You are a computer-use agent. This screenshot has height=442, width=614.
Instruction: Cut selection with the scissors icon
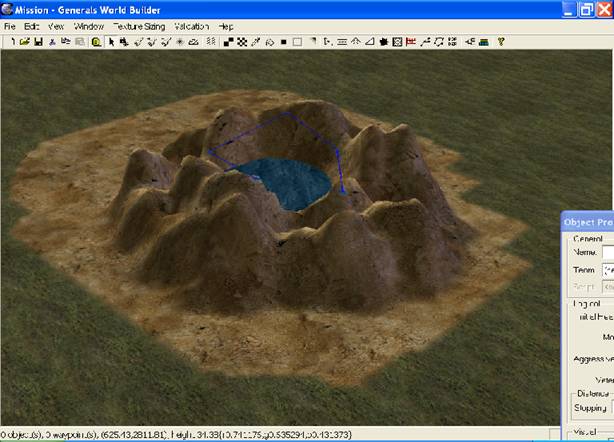[x=52, y=41]
